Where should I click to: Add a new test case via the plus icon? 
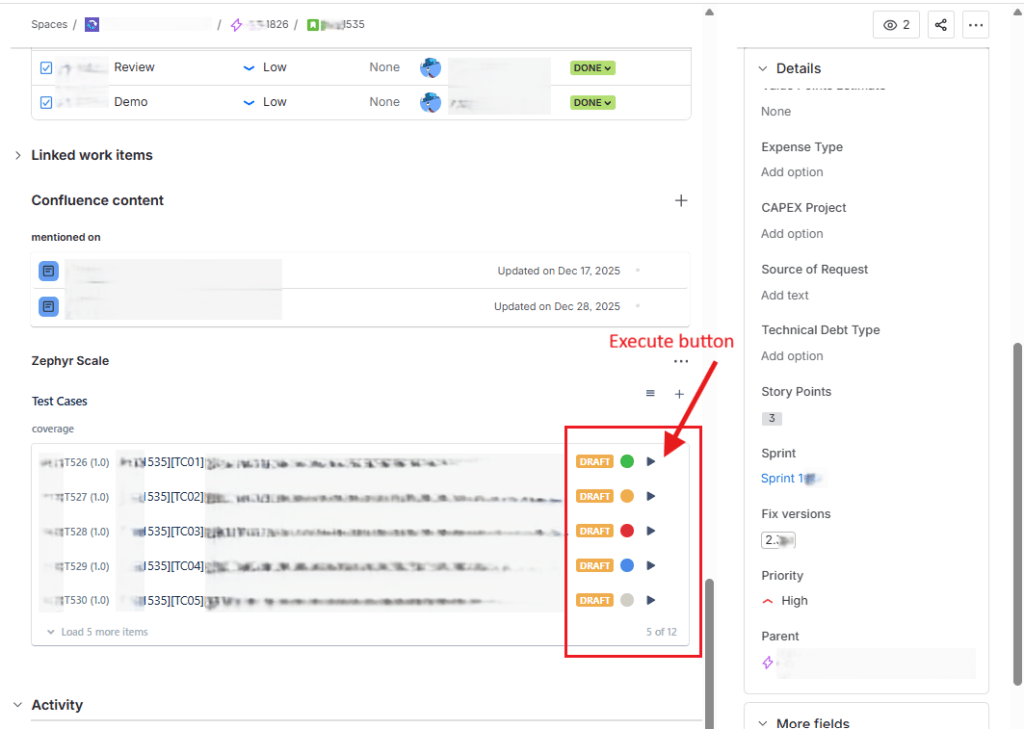click(x=679, y=394)
